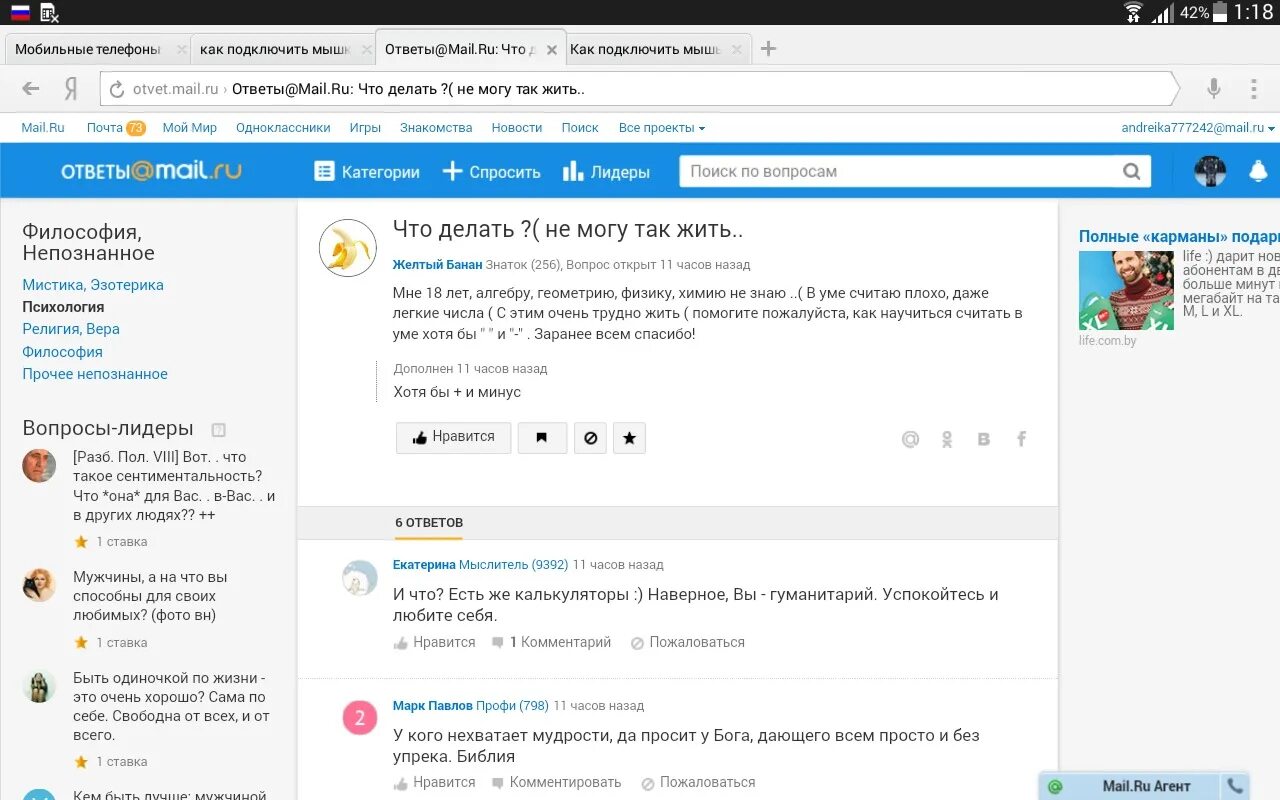Share question via Facebook icon
Viewport: 1280px width, 800px height.
point(1021,439)
